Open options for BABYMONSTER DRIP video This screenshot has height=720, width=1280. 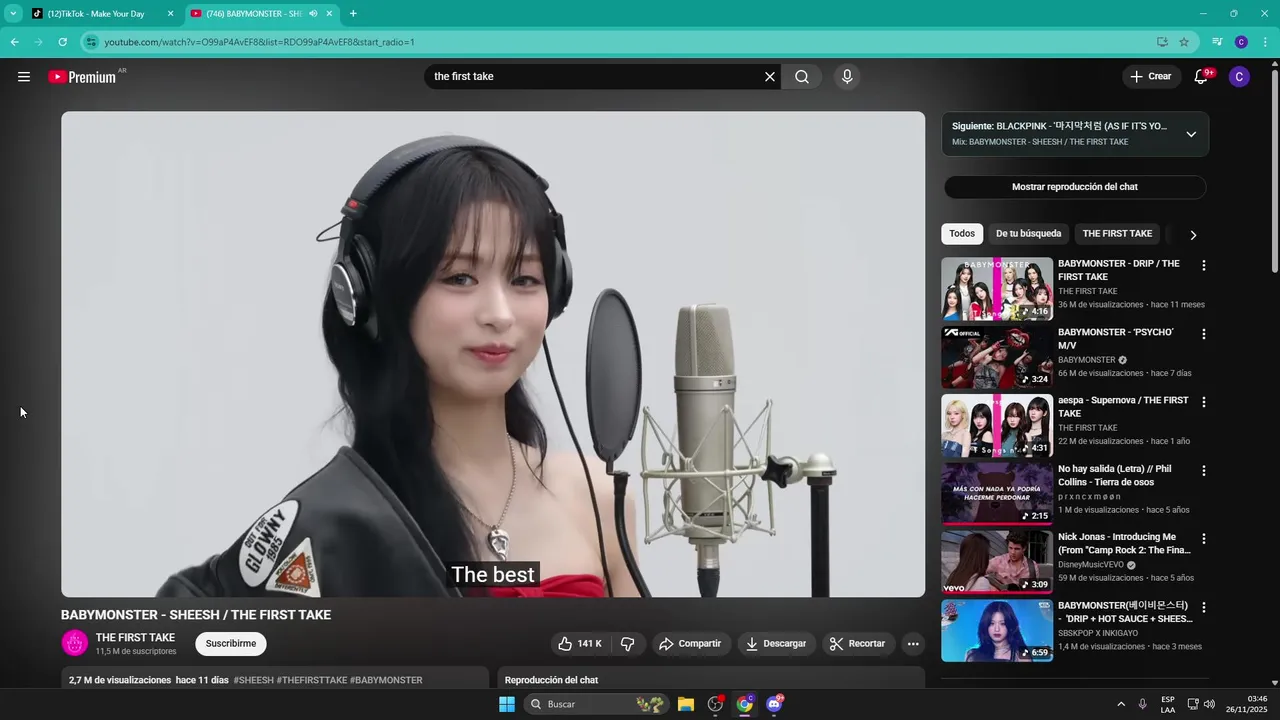(1204, 266)
